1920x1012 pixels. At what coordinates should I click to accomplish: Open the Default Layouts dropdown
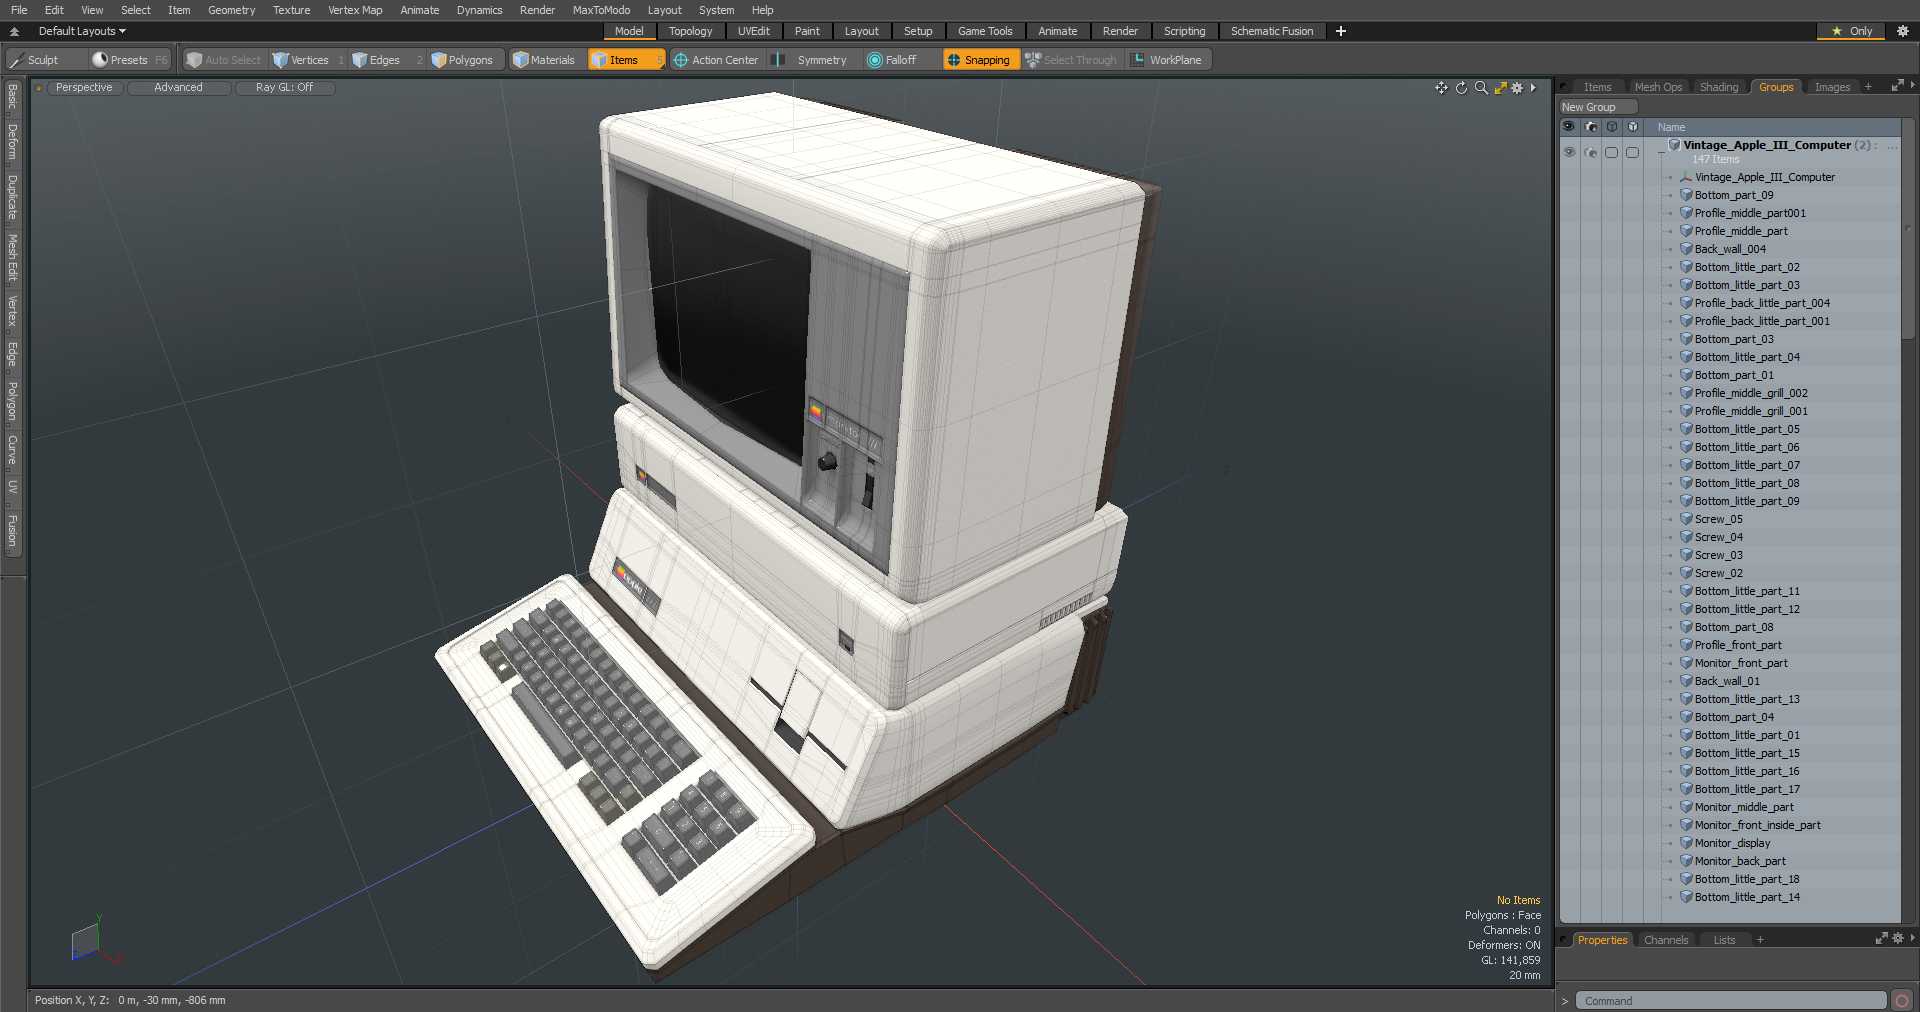click(82, 31)
